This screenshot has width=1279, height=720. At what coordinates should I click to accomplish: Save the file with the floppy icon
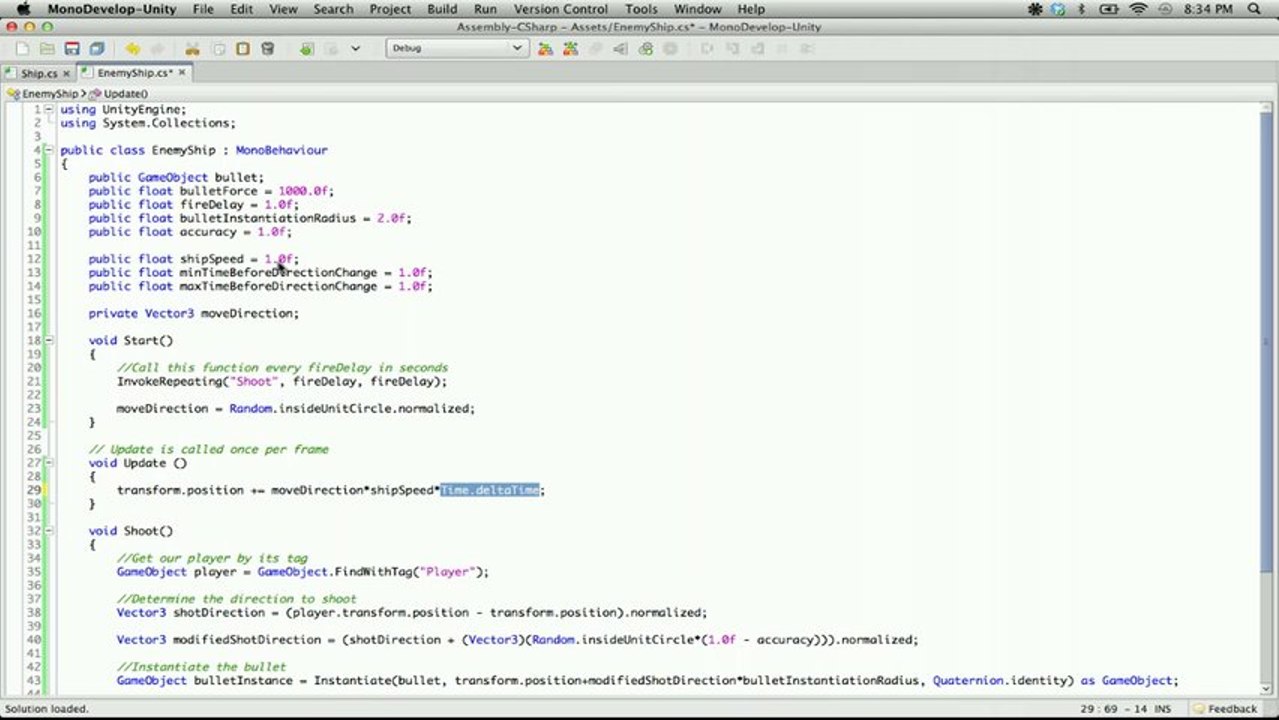coord(72,48)
